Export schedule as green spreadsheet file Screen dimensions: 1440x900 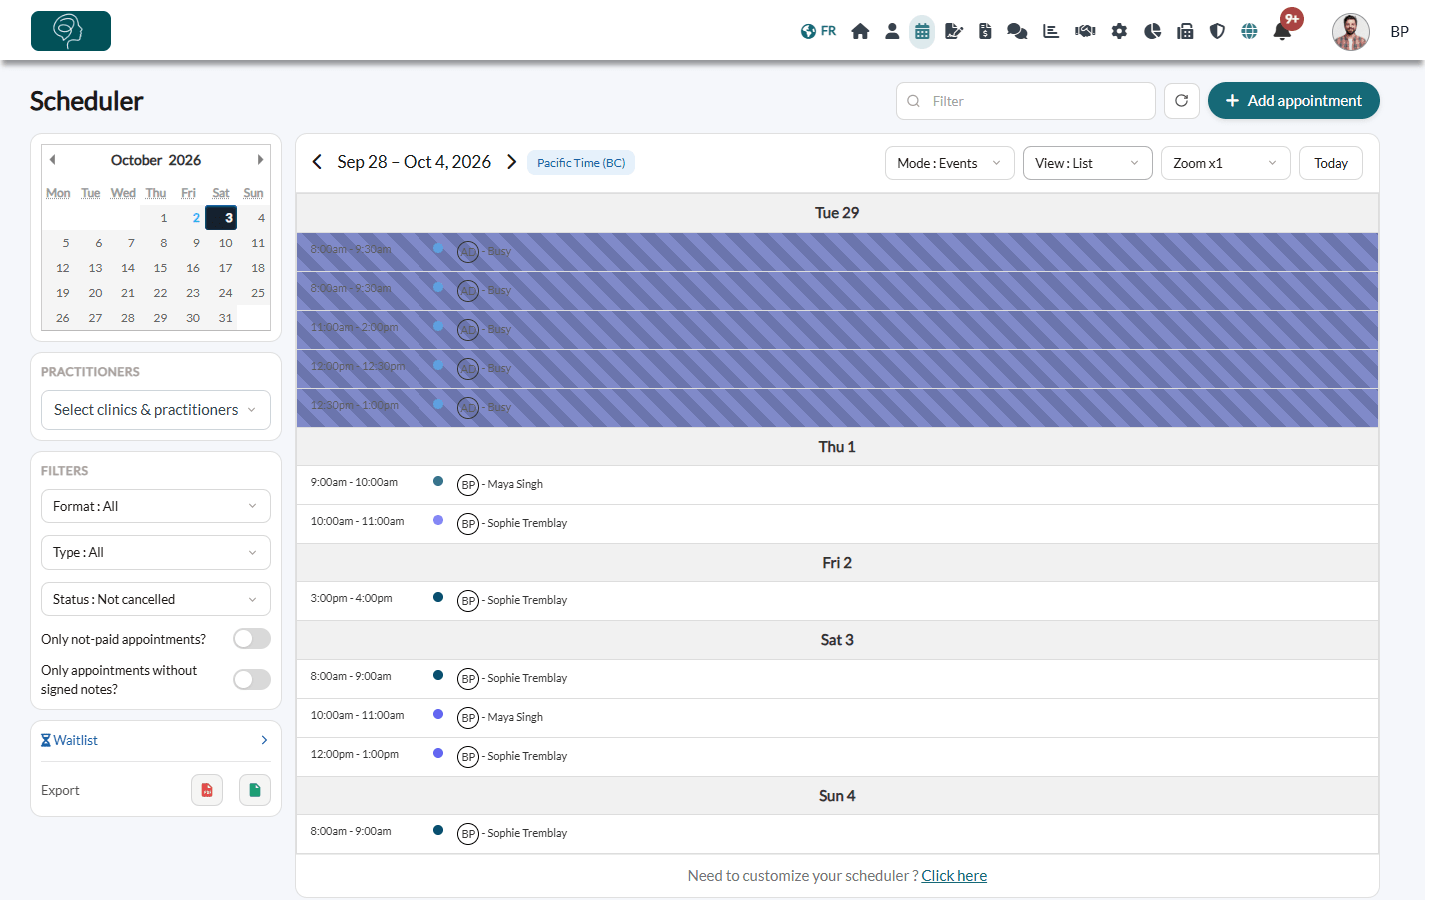tap(255, 790)
